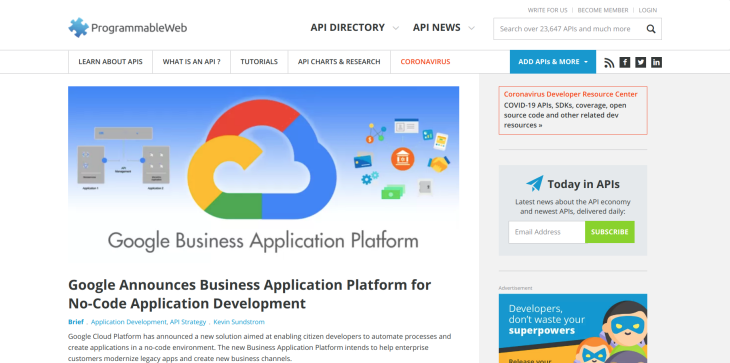
Task: Expand the API News chevron
Action: (x=472, y=28)
